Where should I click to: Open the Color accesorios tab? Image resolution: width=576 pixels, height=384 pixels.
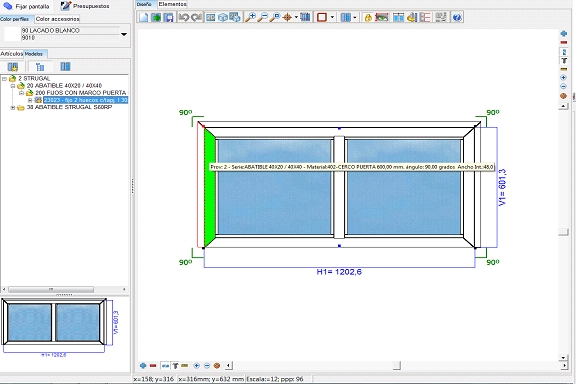[x=57, y=19]
